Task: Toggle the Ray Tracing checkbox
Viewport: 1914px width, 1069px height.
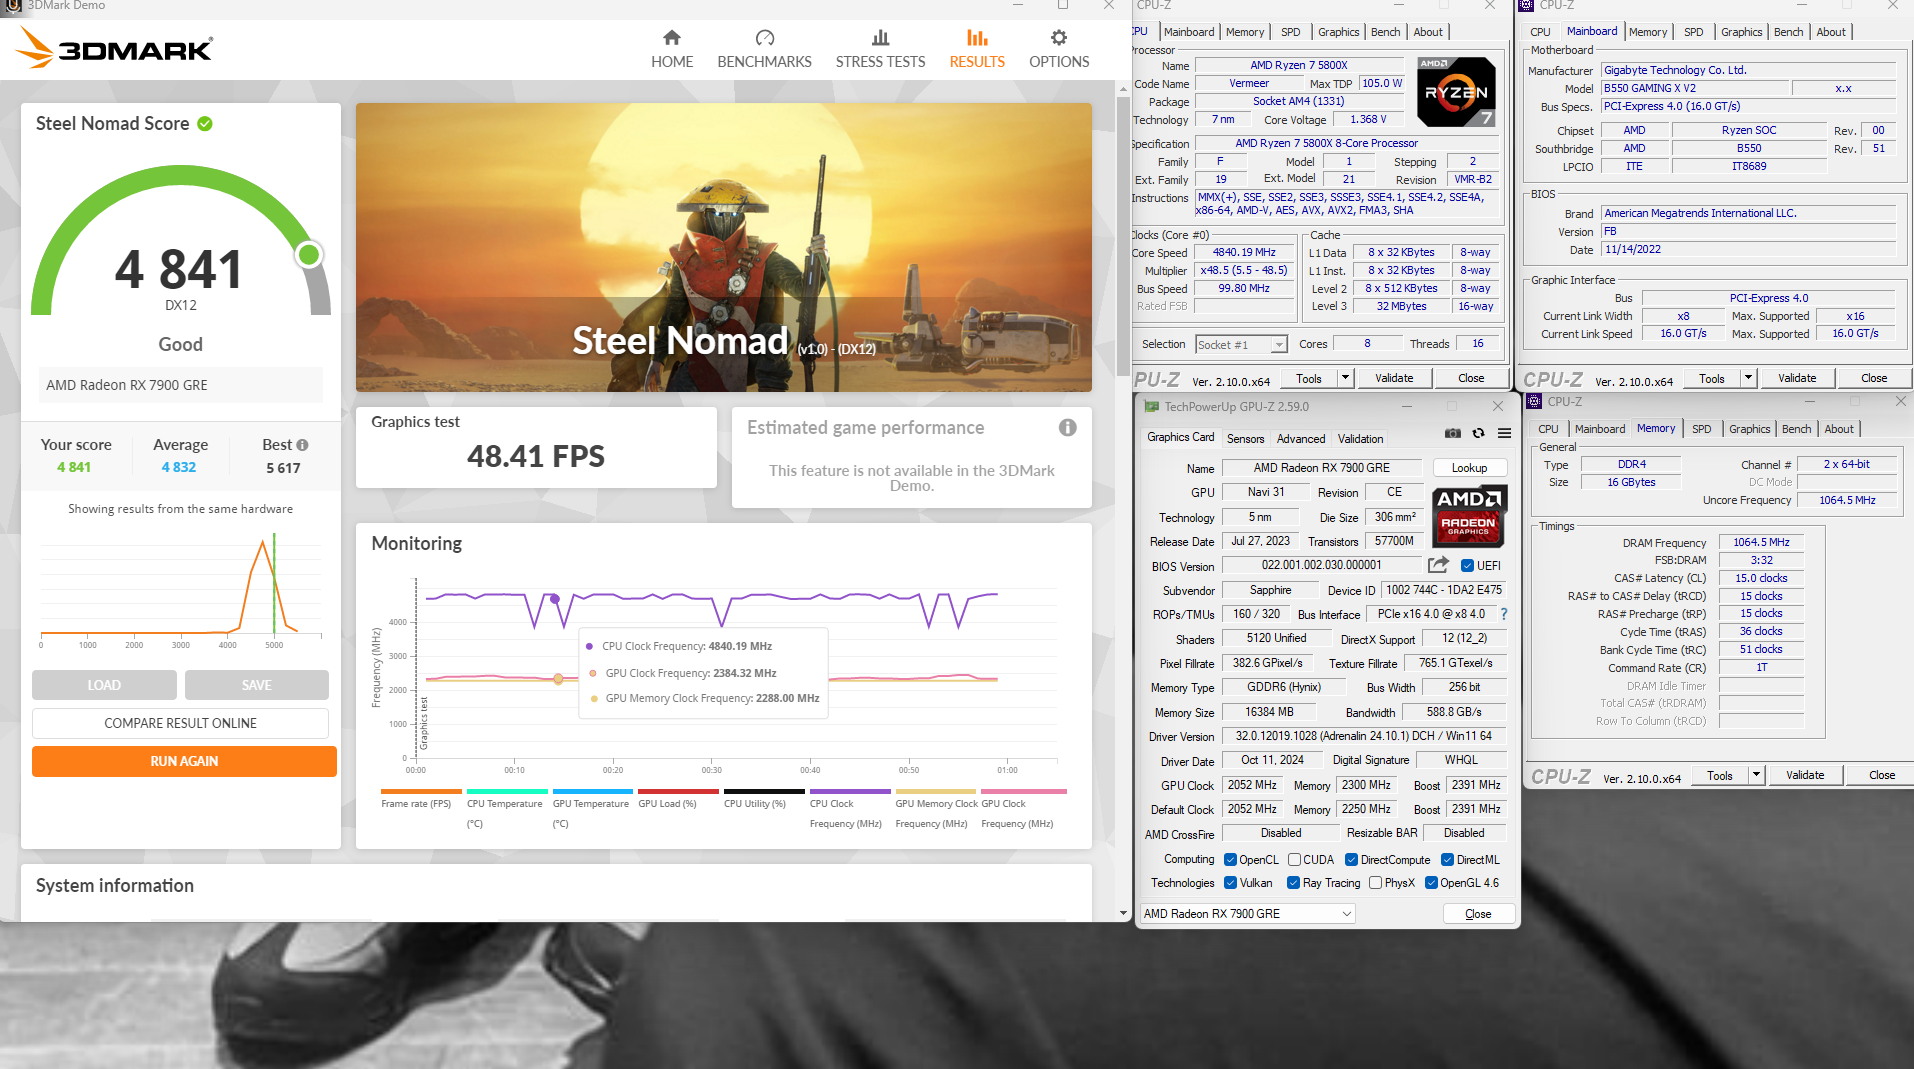Action: tap(1293, 883)
